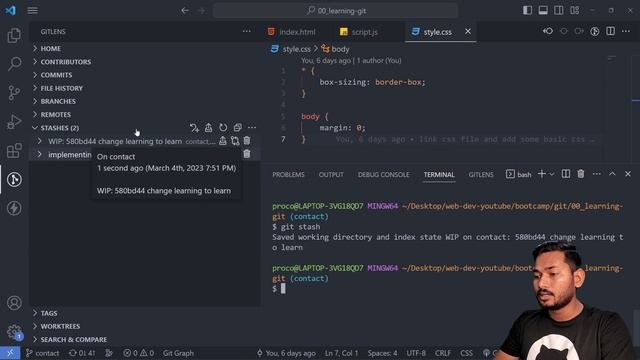Change indentation via Spaces: 4
640x360 pixels.
click(x=382, y=353)
